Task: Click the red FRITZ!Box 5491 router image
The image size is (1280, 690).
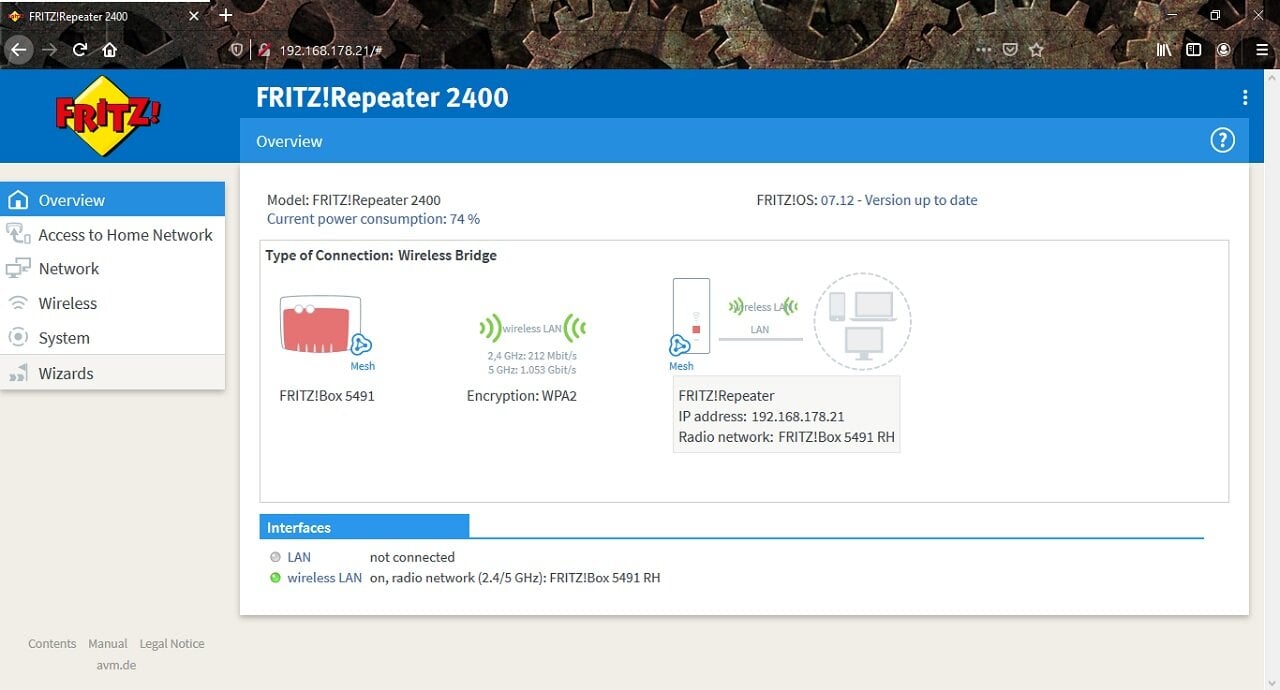Action: click(x=321, y=323)
